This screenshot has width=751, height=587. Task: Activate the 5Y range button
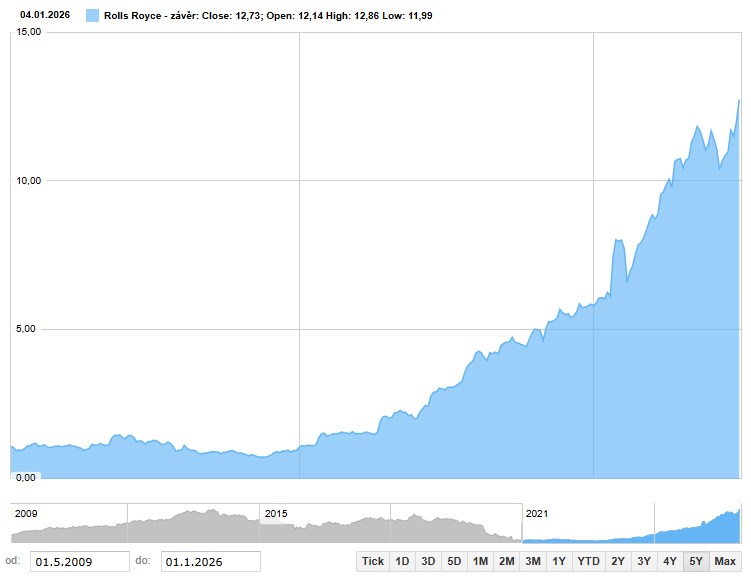pos(696,561)
